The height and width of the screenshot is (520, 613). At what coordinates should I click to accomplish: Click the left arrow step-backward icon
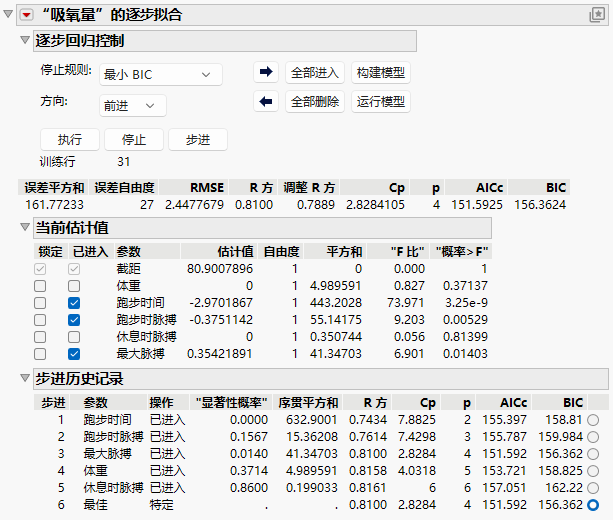pyautogui.click(x=266, y=102)
